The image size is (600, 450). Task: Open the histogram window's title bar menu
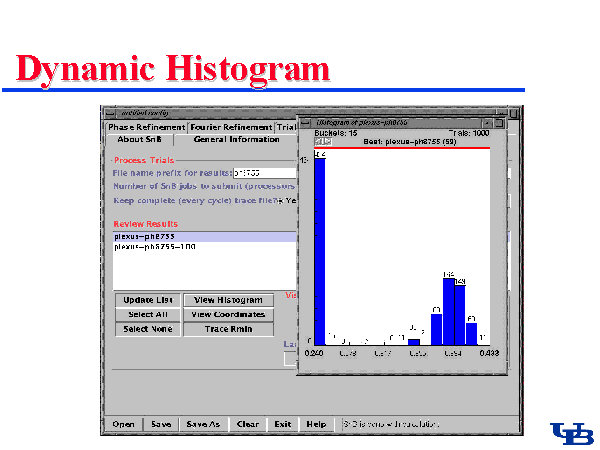click(x=307, y=122)
